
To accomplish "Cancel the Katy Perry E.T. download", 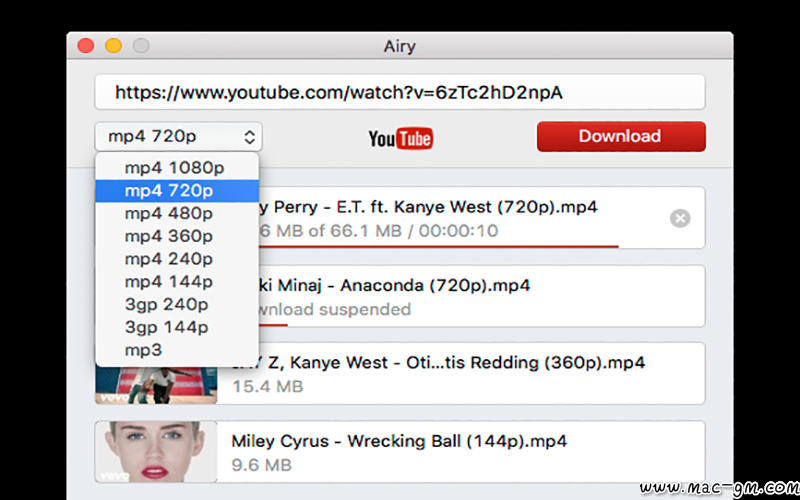I will [x=680, y=218].
